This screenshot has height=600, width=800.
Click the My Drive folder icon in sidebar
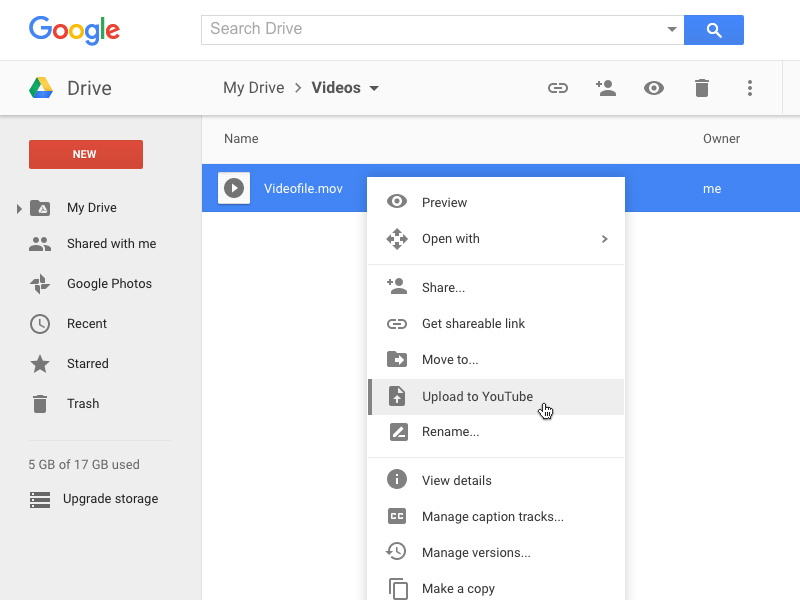coord(40,208)
